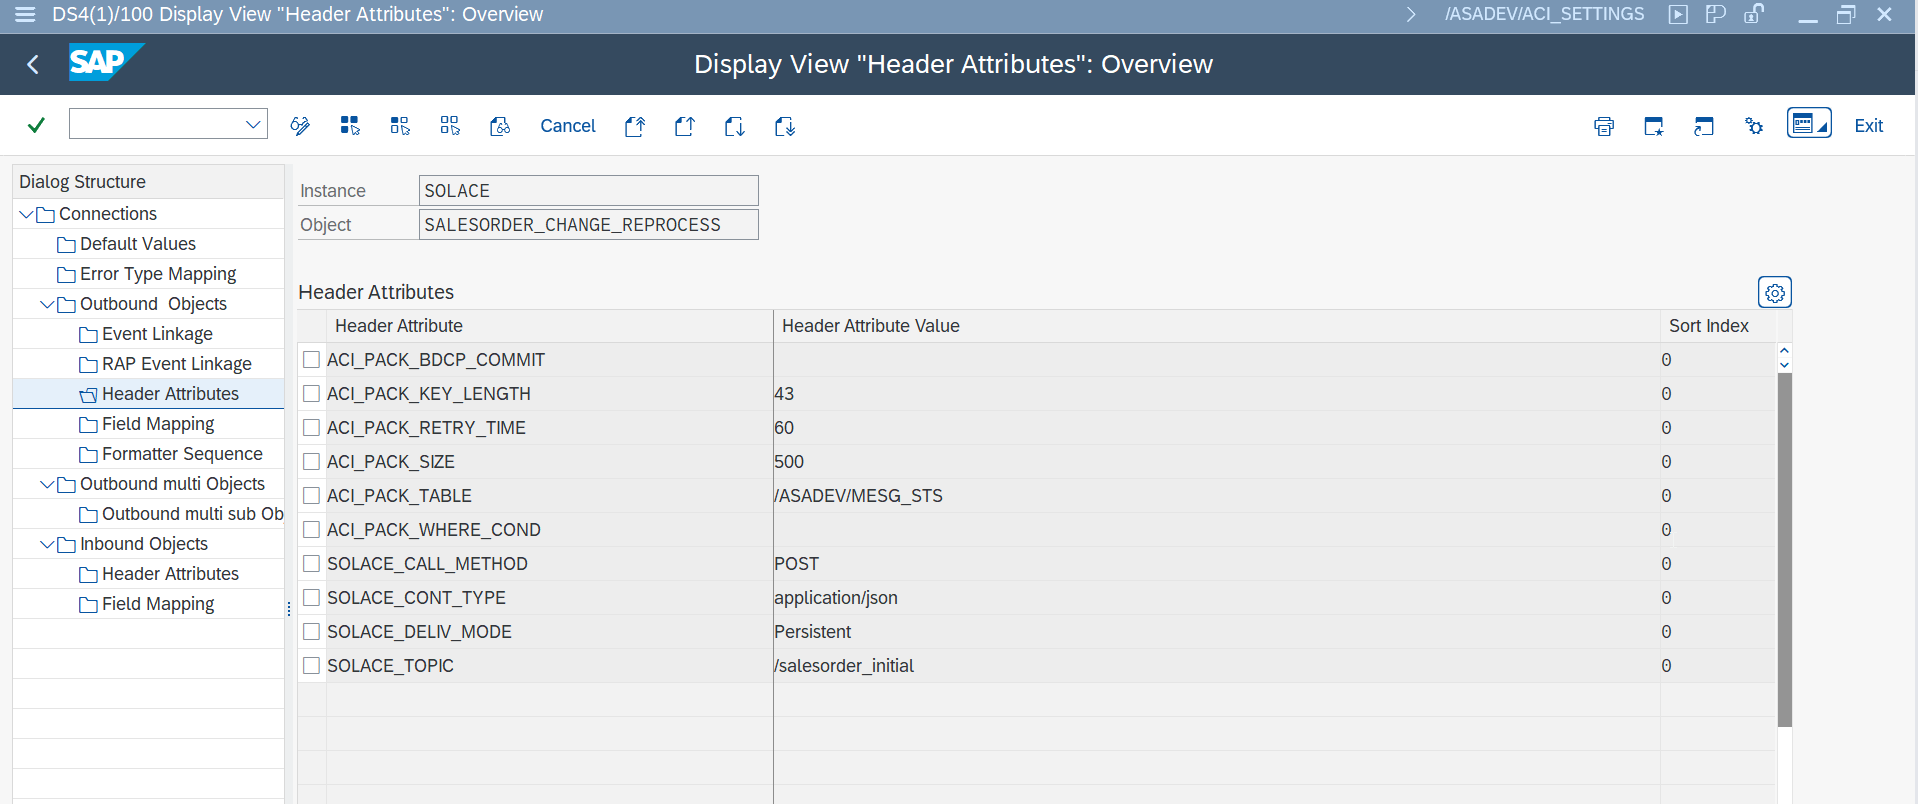
Task: Click the Header Attribute Value column header
Action: point(1216,326)
